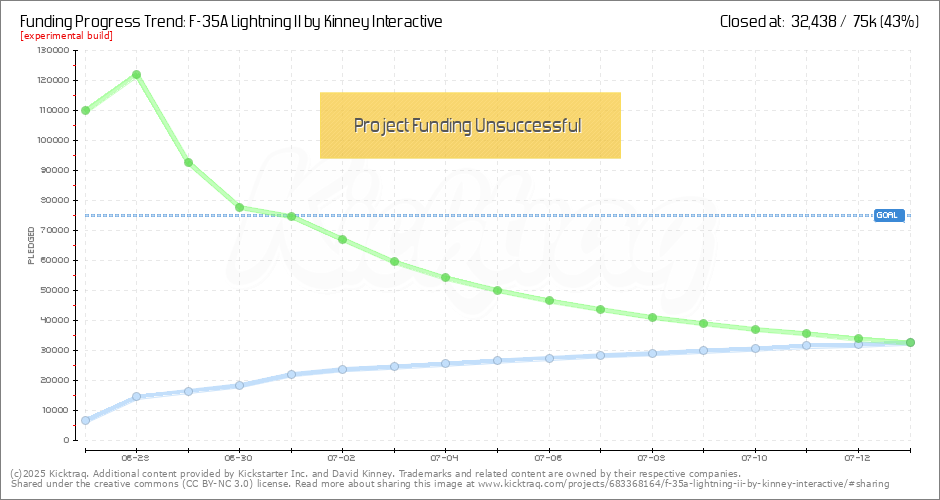Viewport: 940px width, 500px height.
Task: Click the first blue pledged data point
Action: pos(85,420)
